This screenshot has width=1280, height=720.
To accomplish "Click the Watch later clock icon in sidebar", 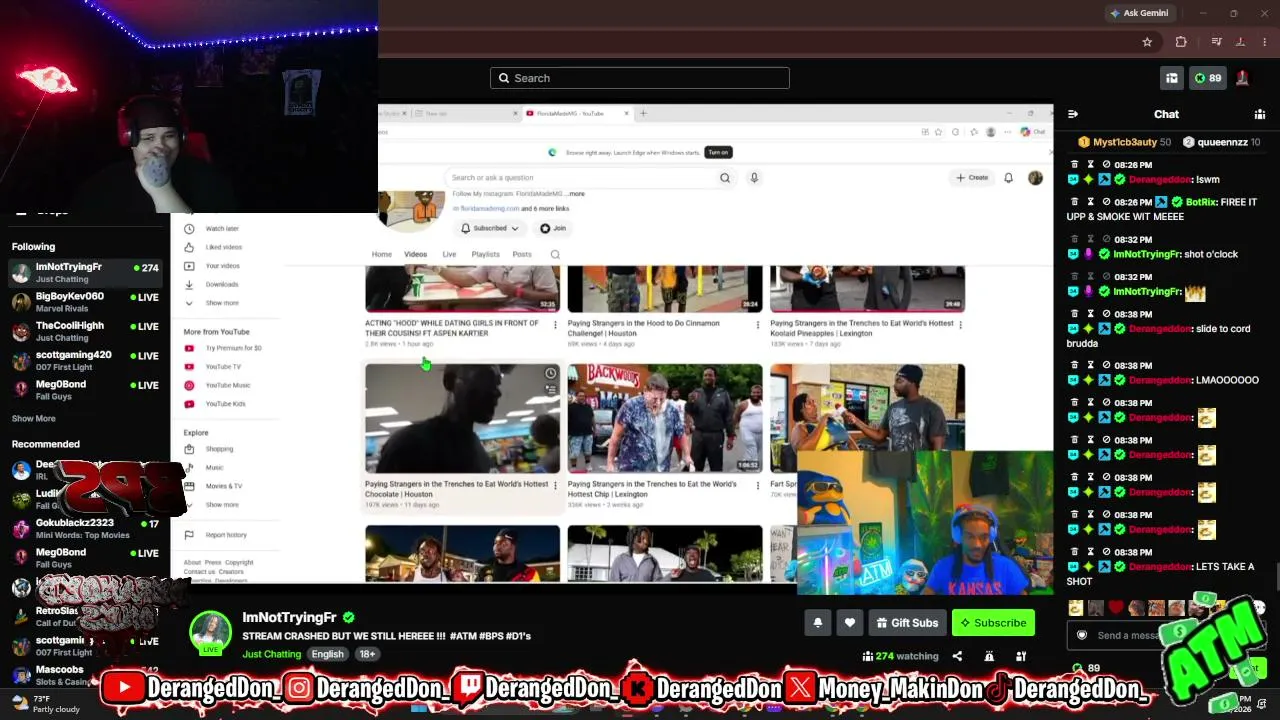I will point(189,229).
